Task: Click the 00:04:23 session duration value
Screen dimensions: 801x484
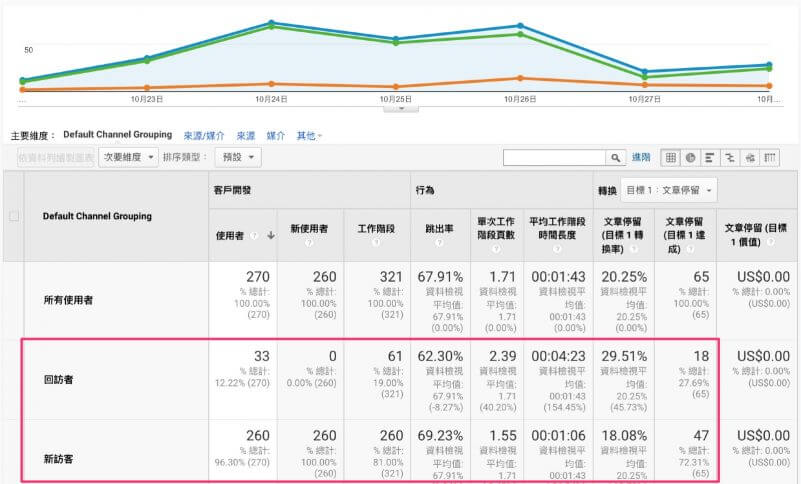Action: tap(558, 356)
